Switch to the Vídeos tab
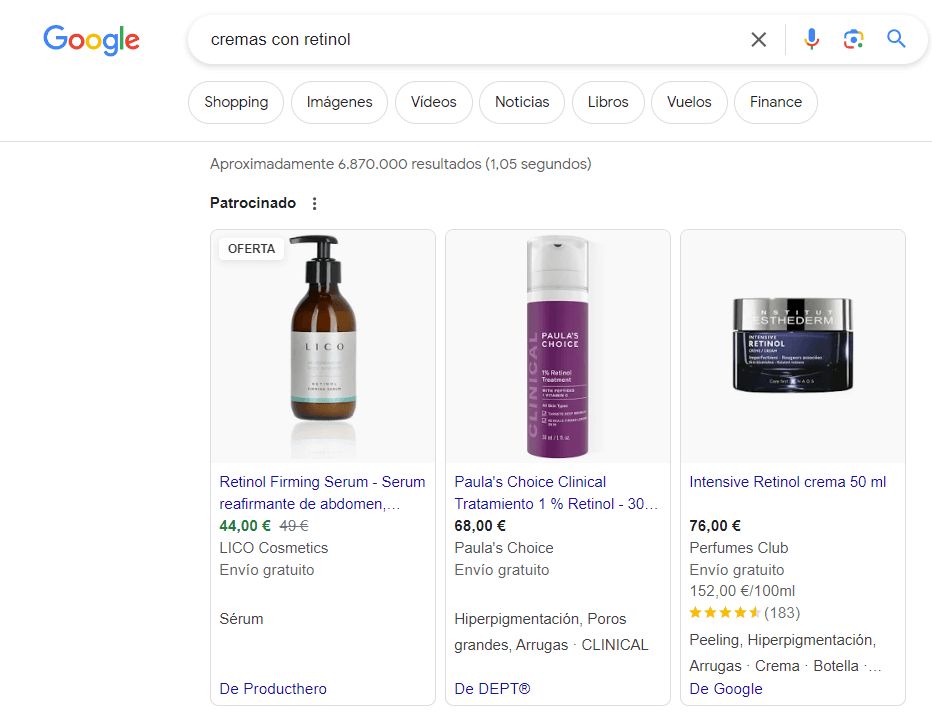The width and height of the screenshot is (932, 722). click(x=433, y=102)
